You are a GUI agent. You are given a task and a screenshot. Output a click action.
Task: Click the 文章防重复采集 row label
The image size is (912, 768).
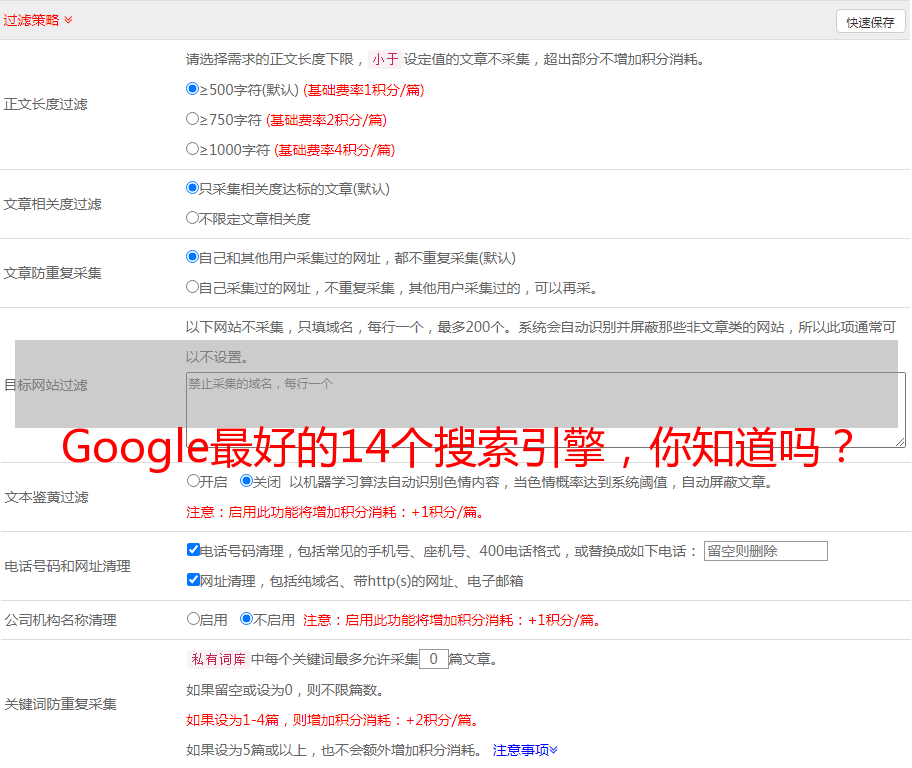(52, 273)
